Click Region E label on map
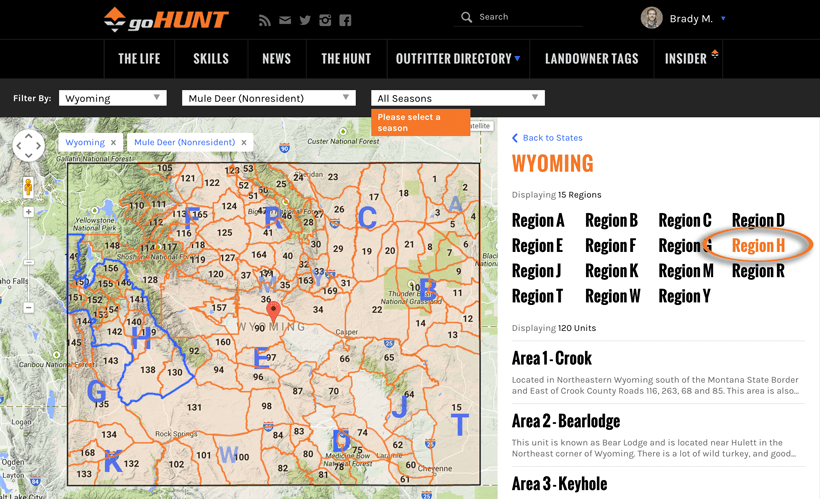820x499 pixels. point(261,358)
